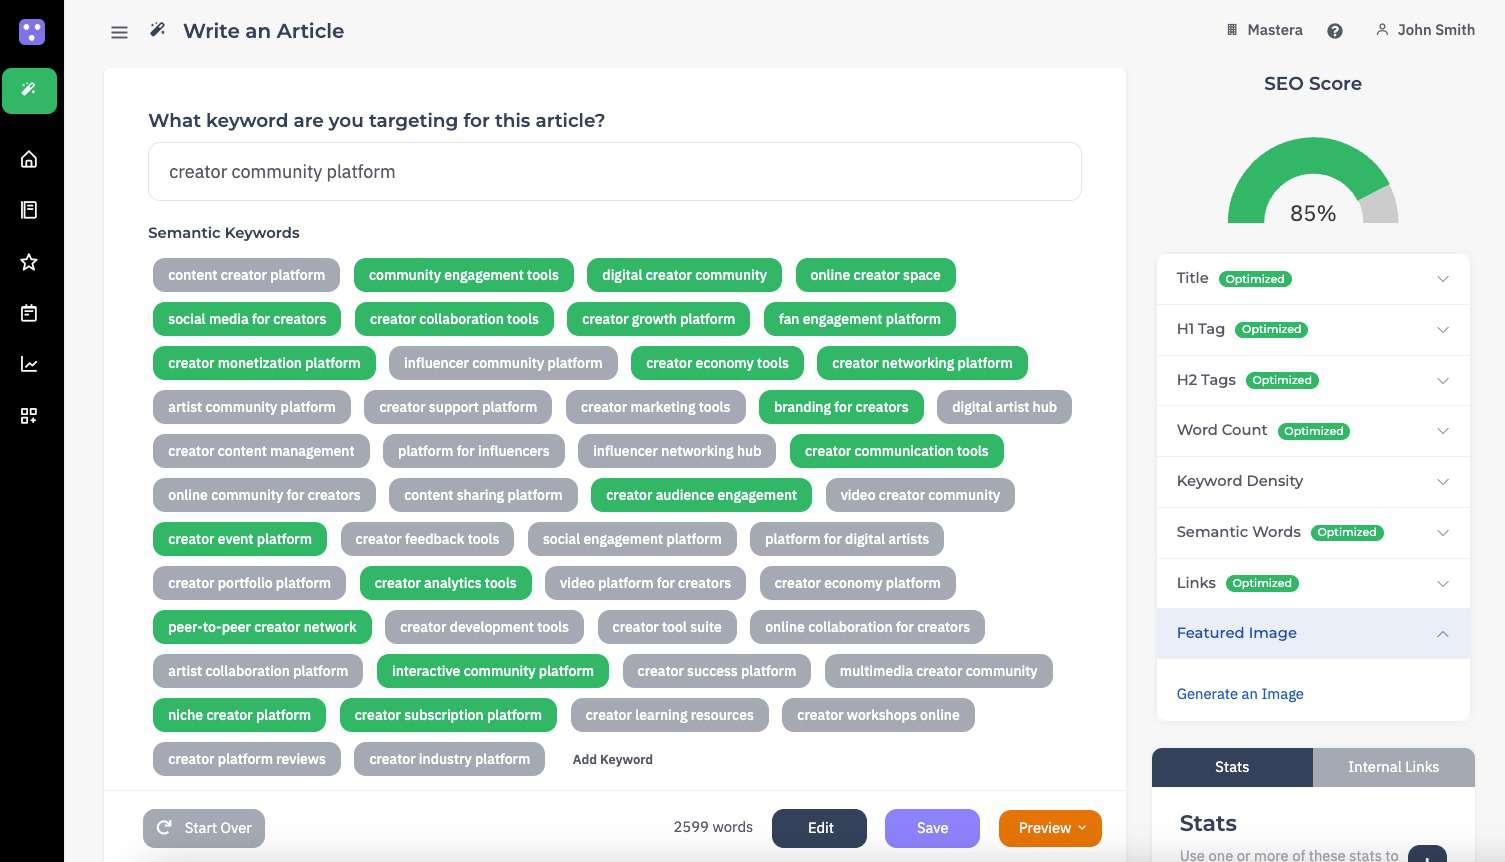This screenshot has width=1505, height=862.
Task: Open the documents icon in sidebar
Action: tap(29, 210)
